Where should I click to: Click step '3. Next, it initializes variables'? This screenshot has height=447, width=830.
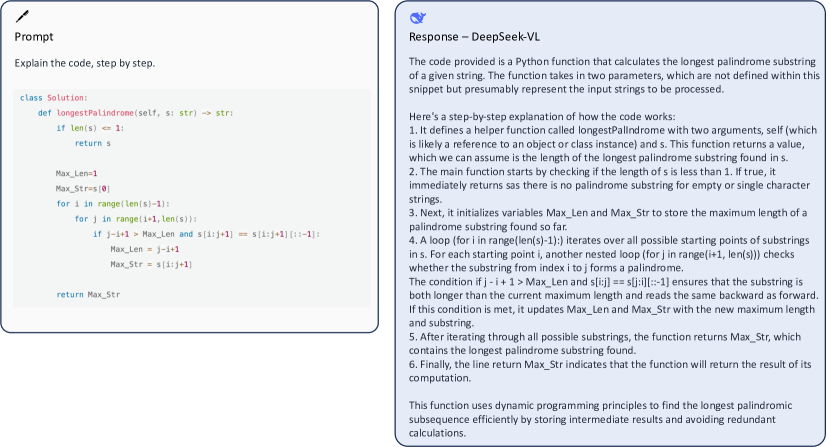[608, 220]
